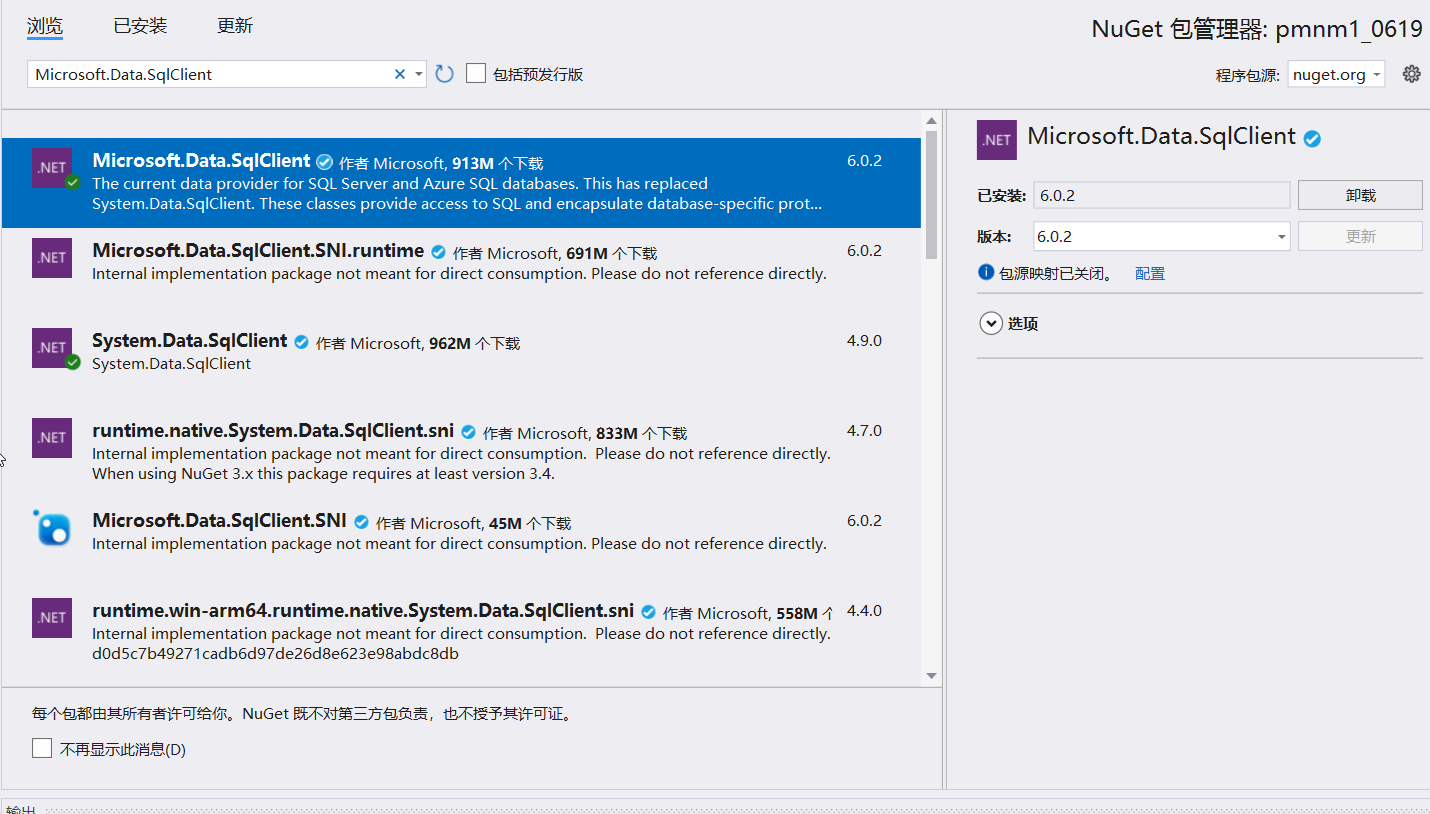Expand the options section chevron
This screenshot has width=1430, height=814.
click(x=991, y=323)
